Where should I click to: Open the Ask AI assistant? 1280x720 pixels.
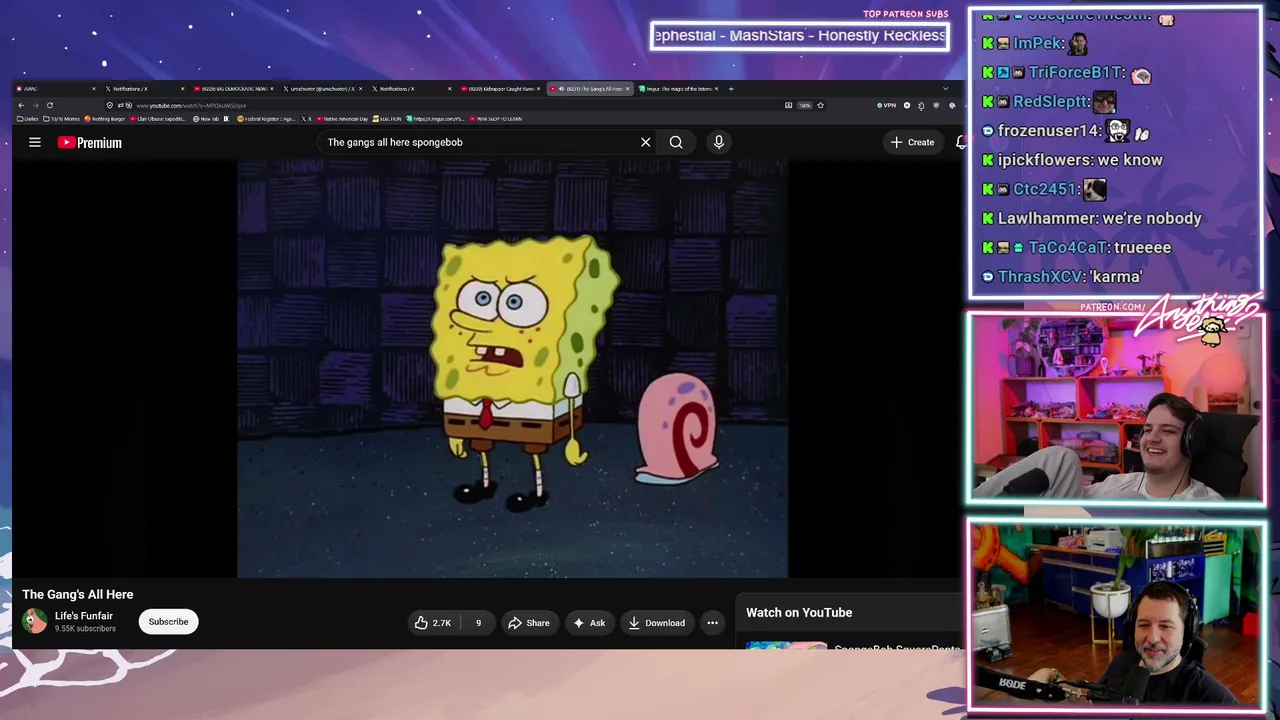coord(588,623)
